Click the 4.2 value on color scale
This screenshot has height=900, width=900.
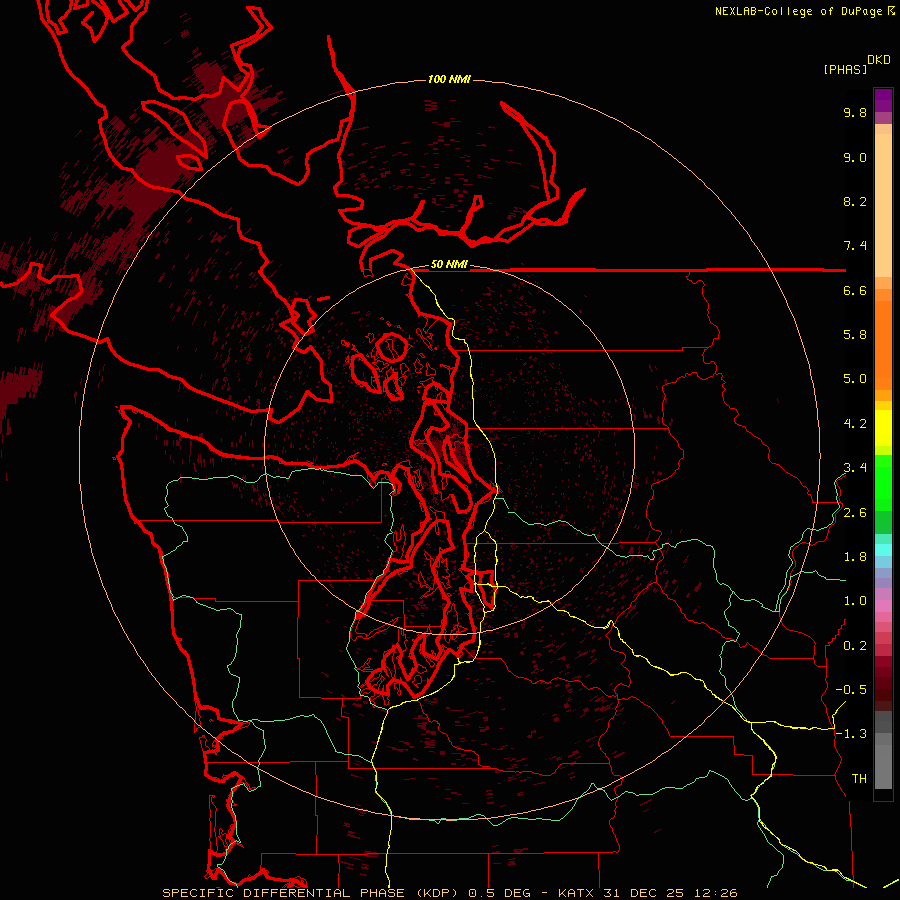click(855, 424)
